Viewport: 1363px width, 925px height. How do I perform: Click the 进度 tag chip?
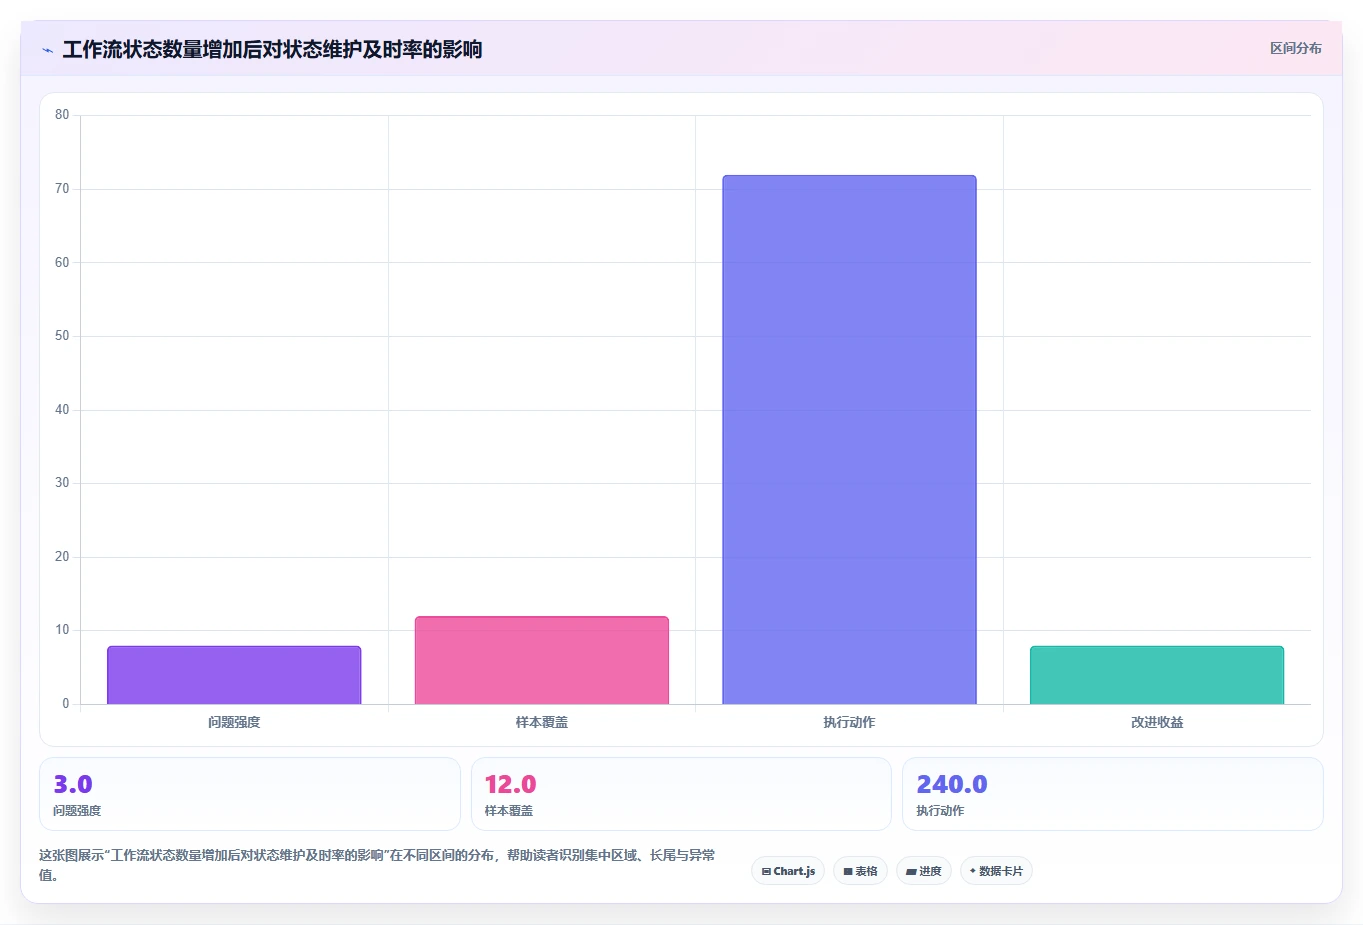coord(924,871)
